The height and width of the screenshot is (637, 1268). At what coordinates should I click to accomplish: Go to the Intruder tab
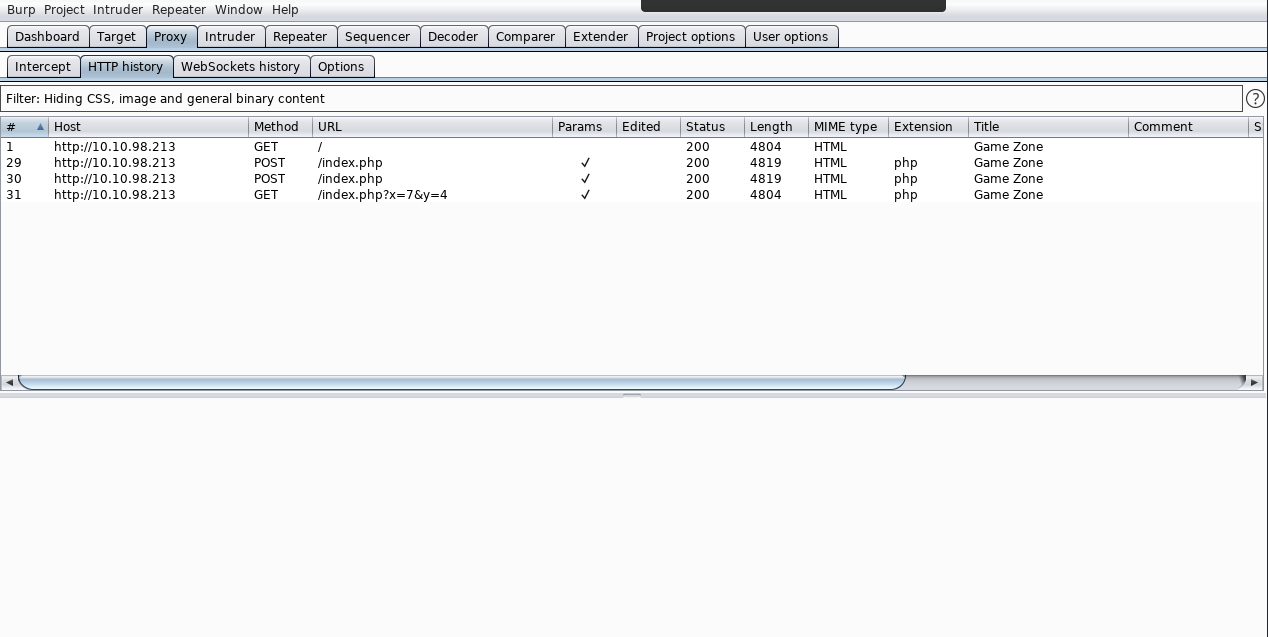pyautogui.click(x=230, y=37)
